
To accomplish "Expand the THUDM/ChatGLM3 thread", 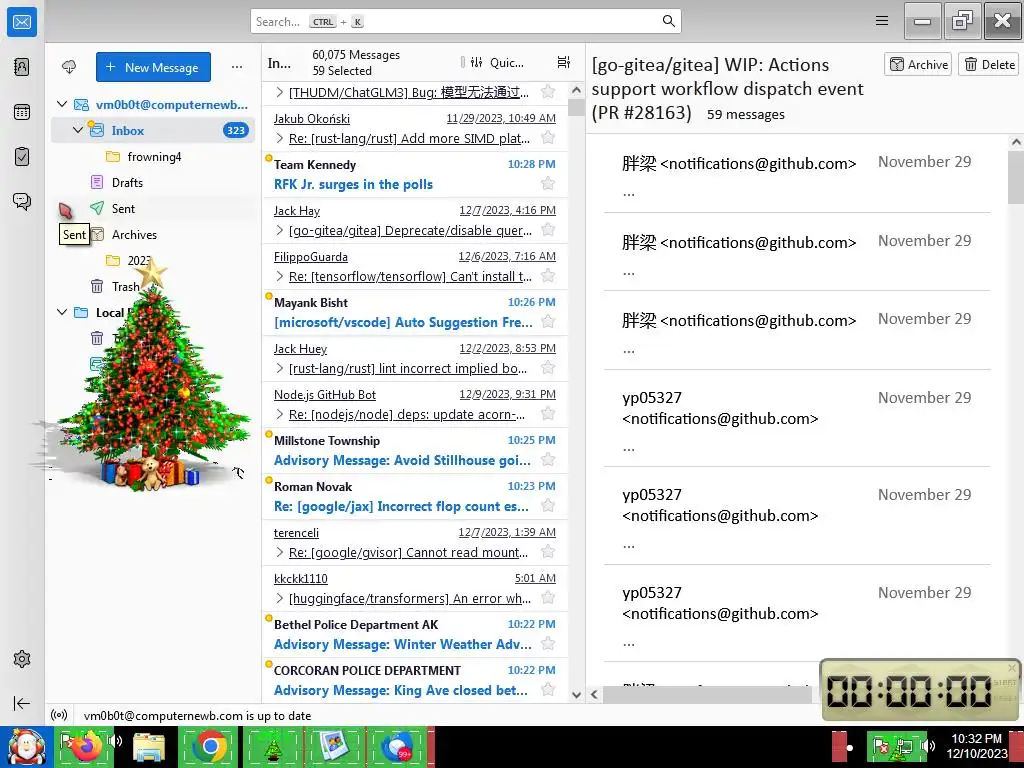I will 280,92.
